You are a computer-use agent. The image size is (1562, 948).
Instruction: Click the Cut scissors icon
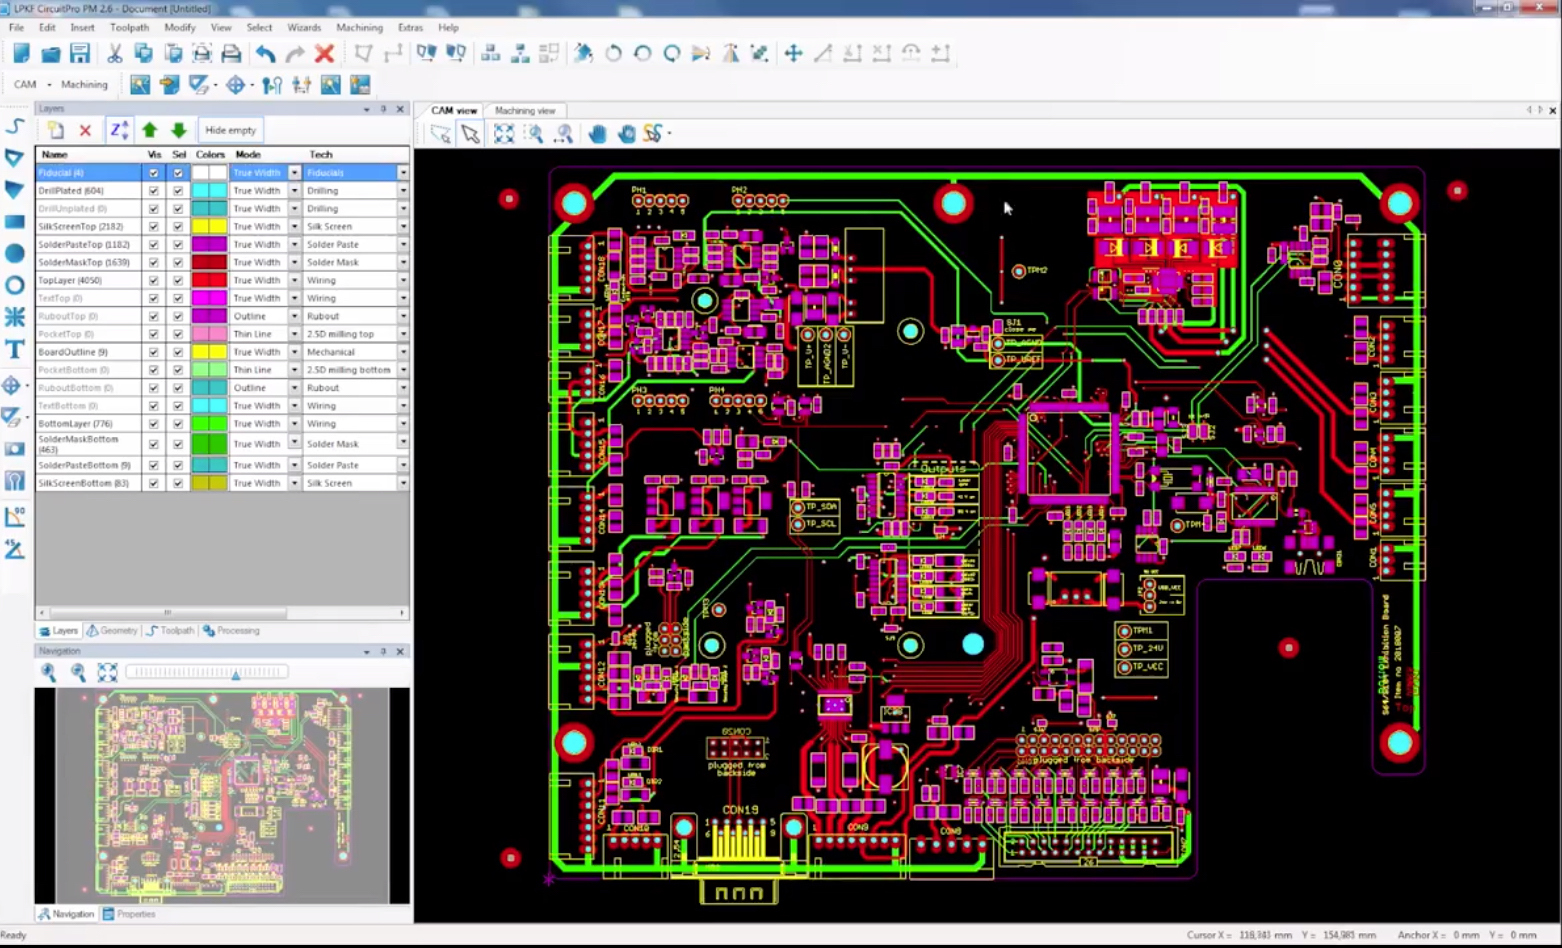(x=114, y=54)
